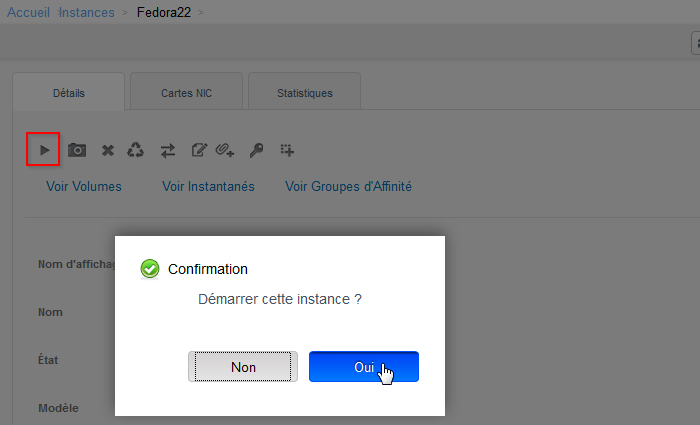
Task: Click the change affinity group icon
Action: (287, 150)
